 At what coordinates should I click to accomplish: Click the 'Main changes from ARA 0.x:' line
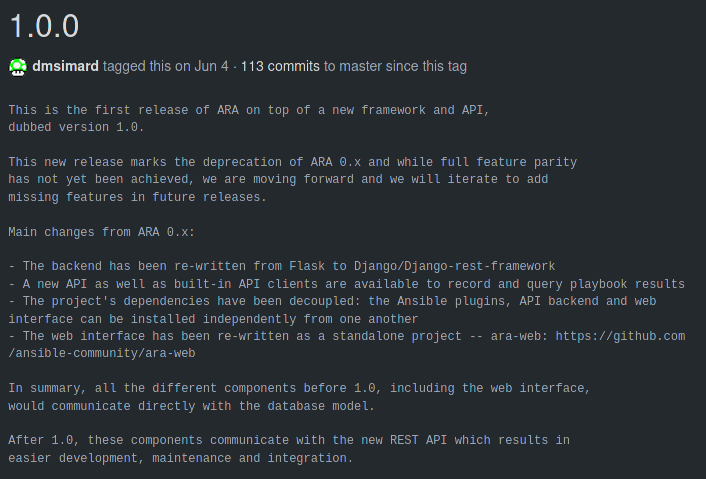(101, 232)
